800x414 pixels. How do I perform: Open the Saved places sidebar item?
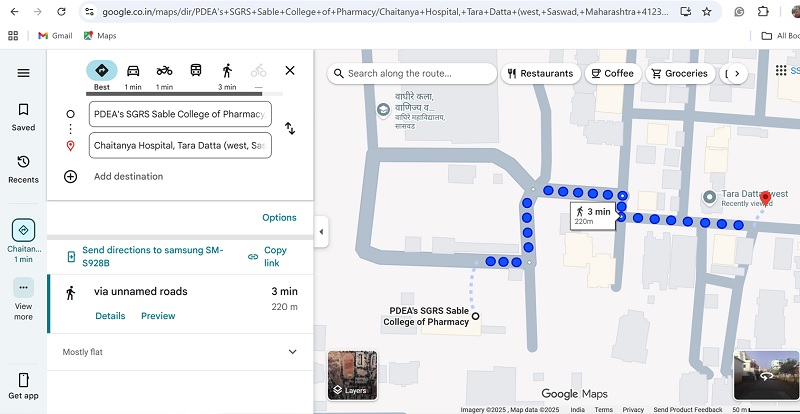tap(23, 117)
